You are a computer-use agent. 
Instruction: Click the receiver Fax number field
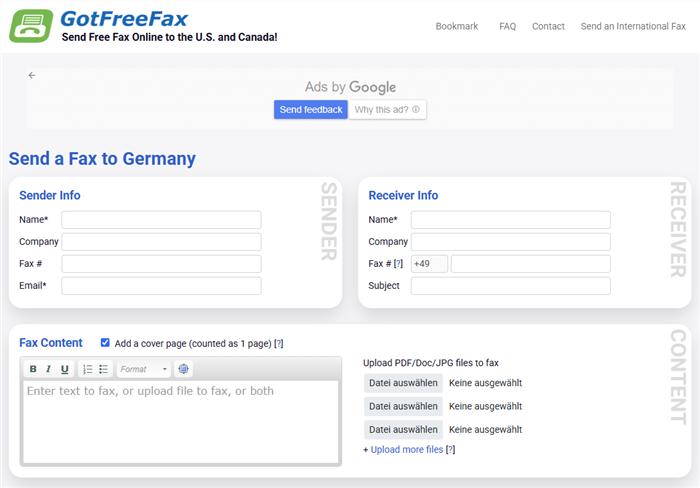point(530,264)
